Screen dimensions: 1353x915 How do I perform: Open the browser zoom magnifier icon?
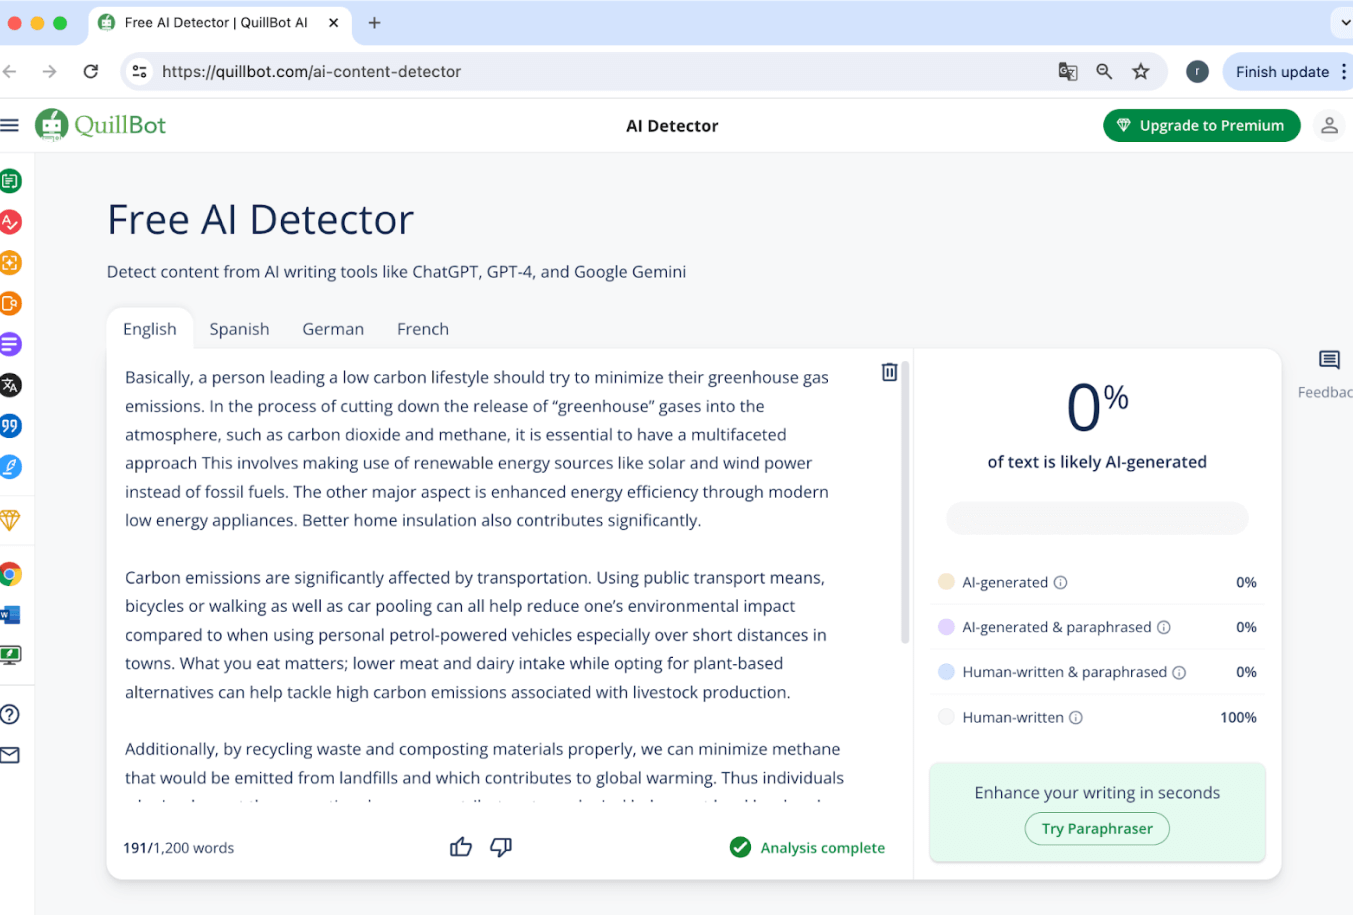1104,71
